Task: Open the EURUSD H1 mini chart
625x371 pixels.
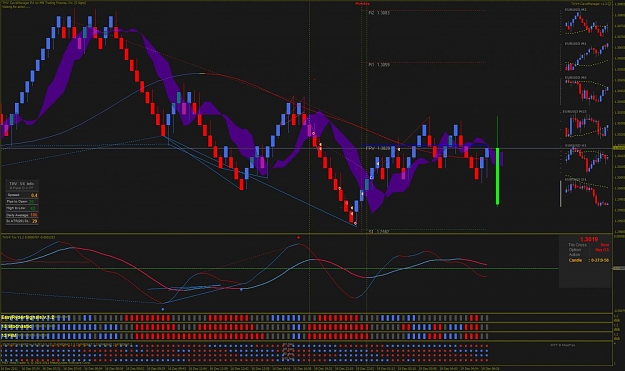Action: coord(585,159)
